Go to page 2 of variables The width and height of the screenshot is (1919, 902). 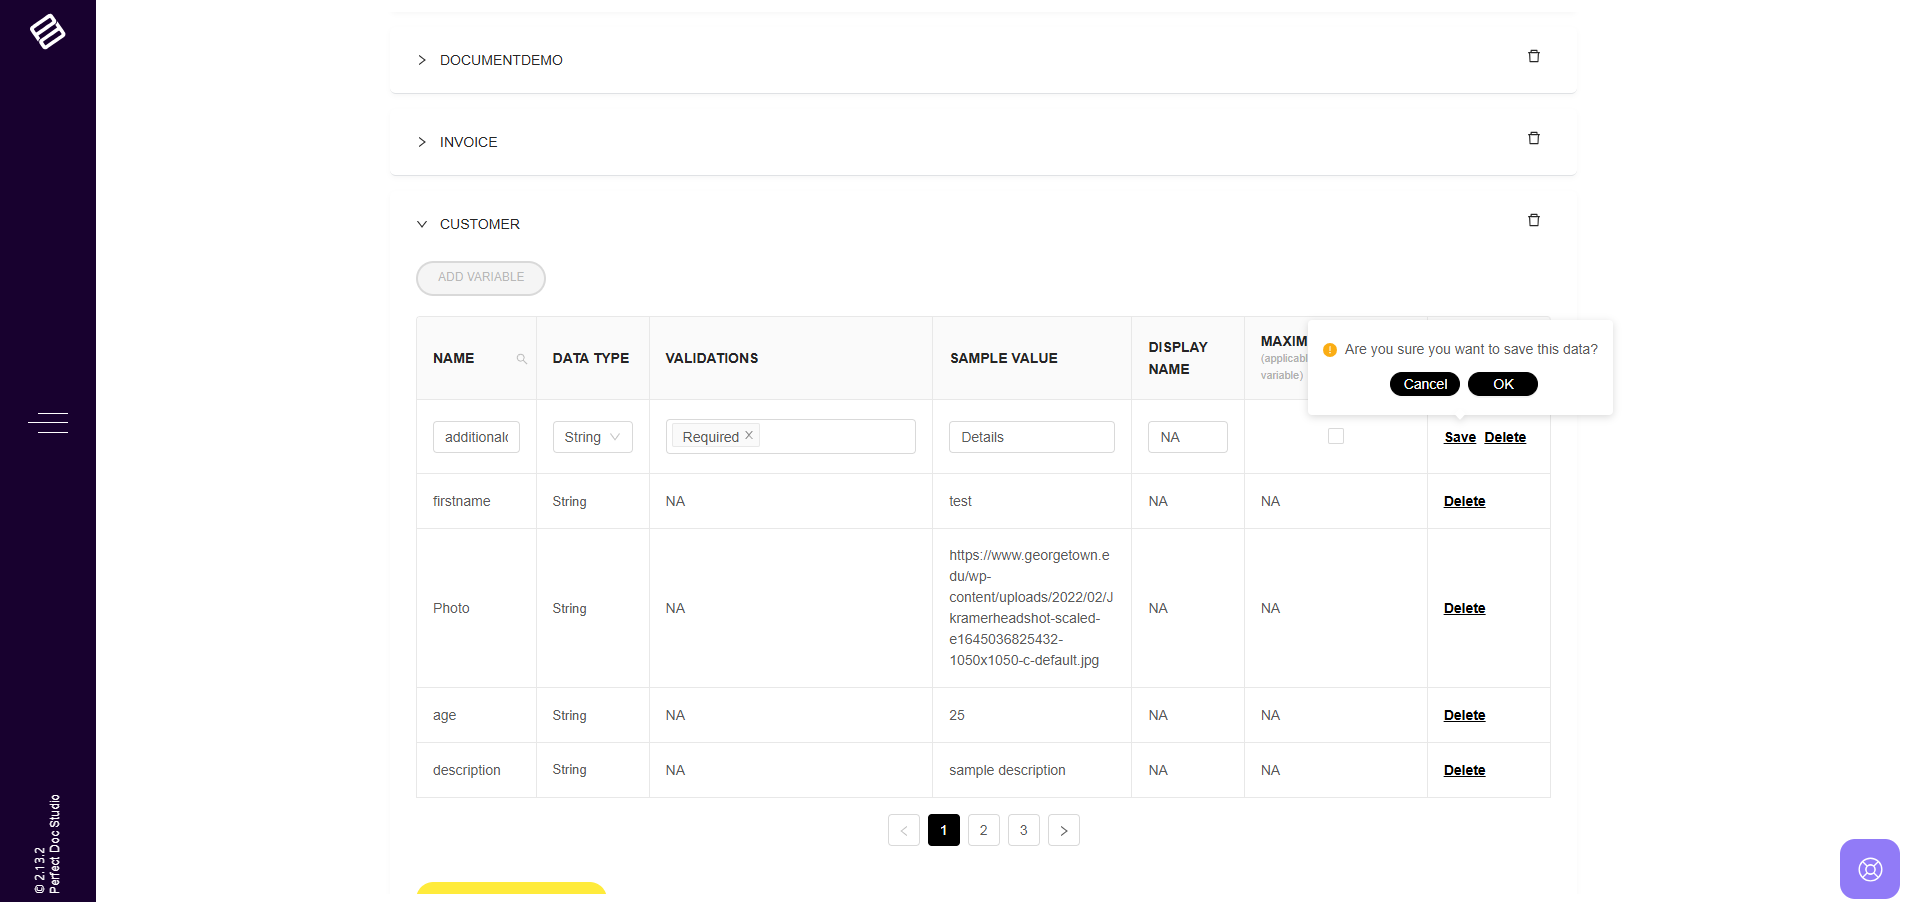coord(983,830)
